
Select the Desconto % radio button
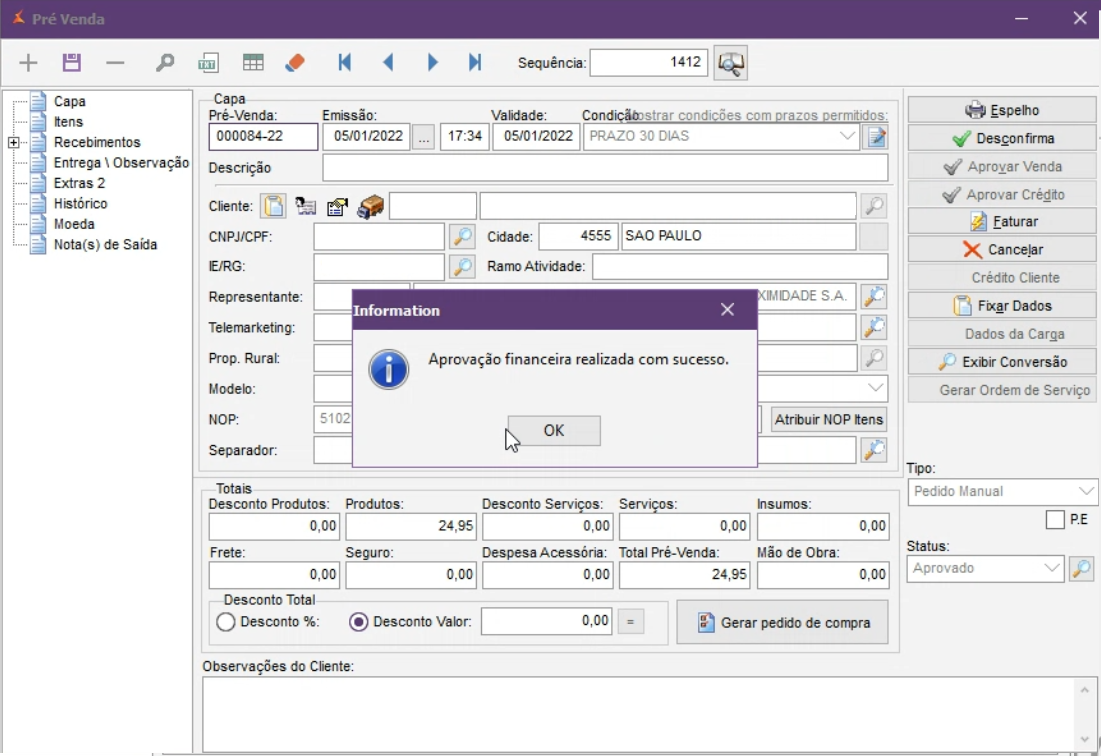click(226, 622)
